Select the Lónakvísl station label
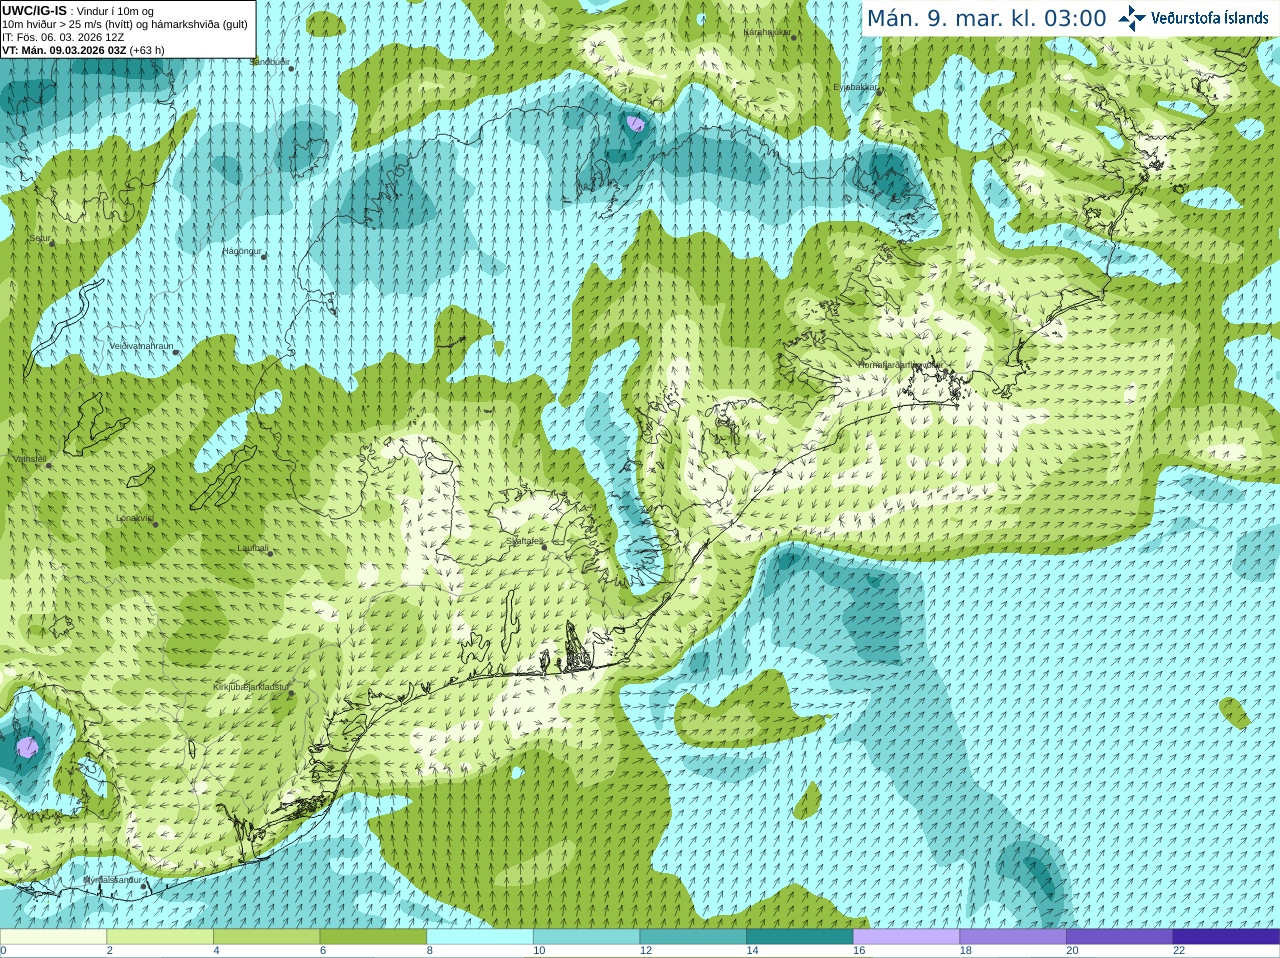 click(135, 518)
